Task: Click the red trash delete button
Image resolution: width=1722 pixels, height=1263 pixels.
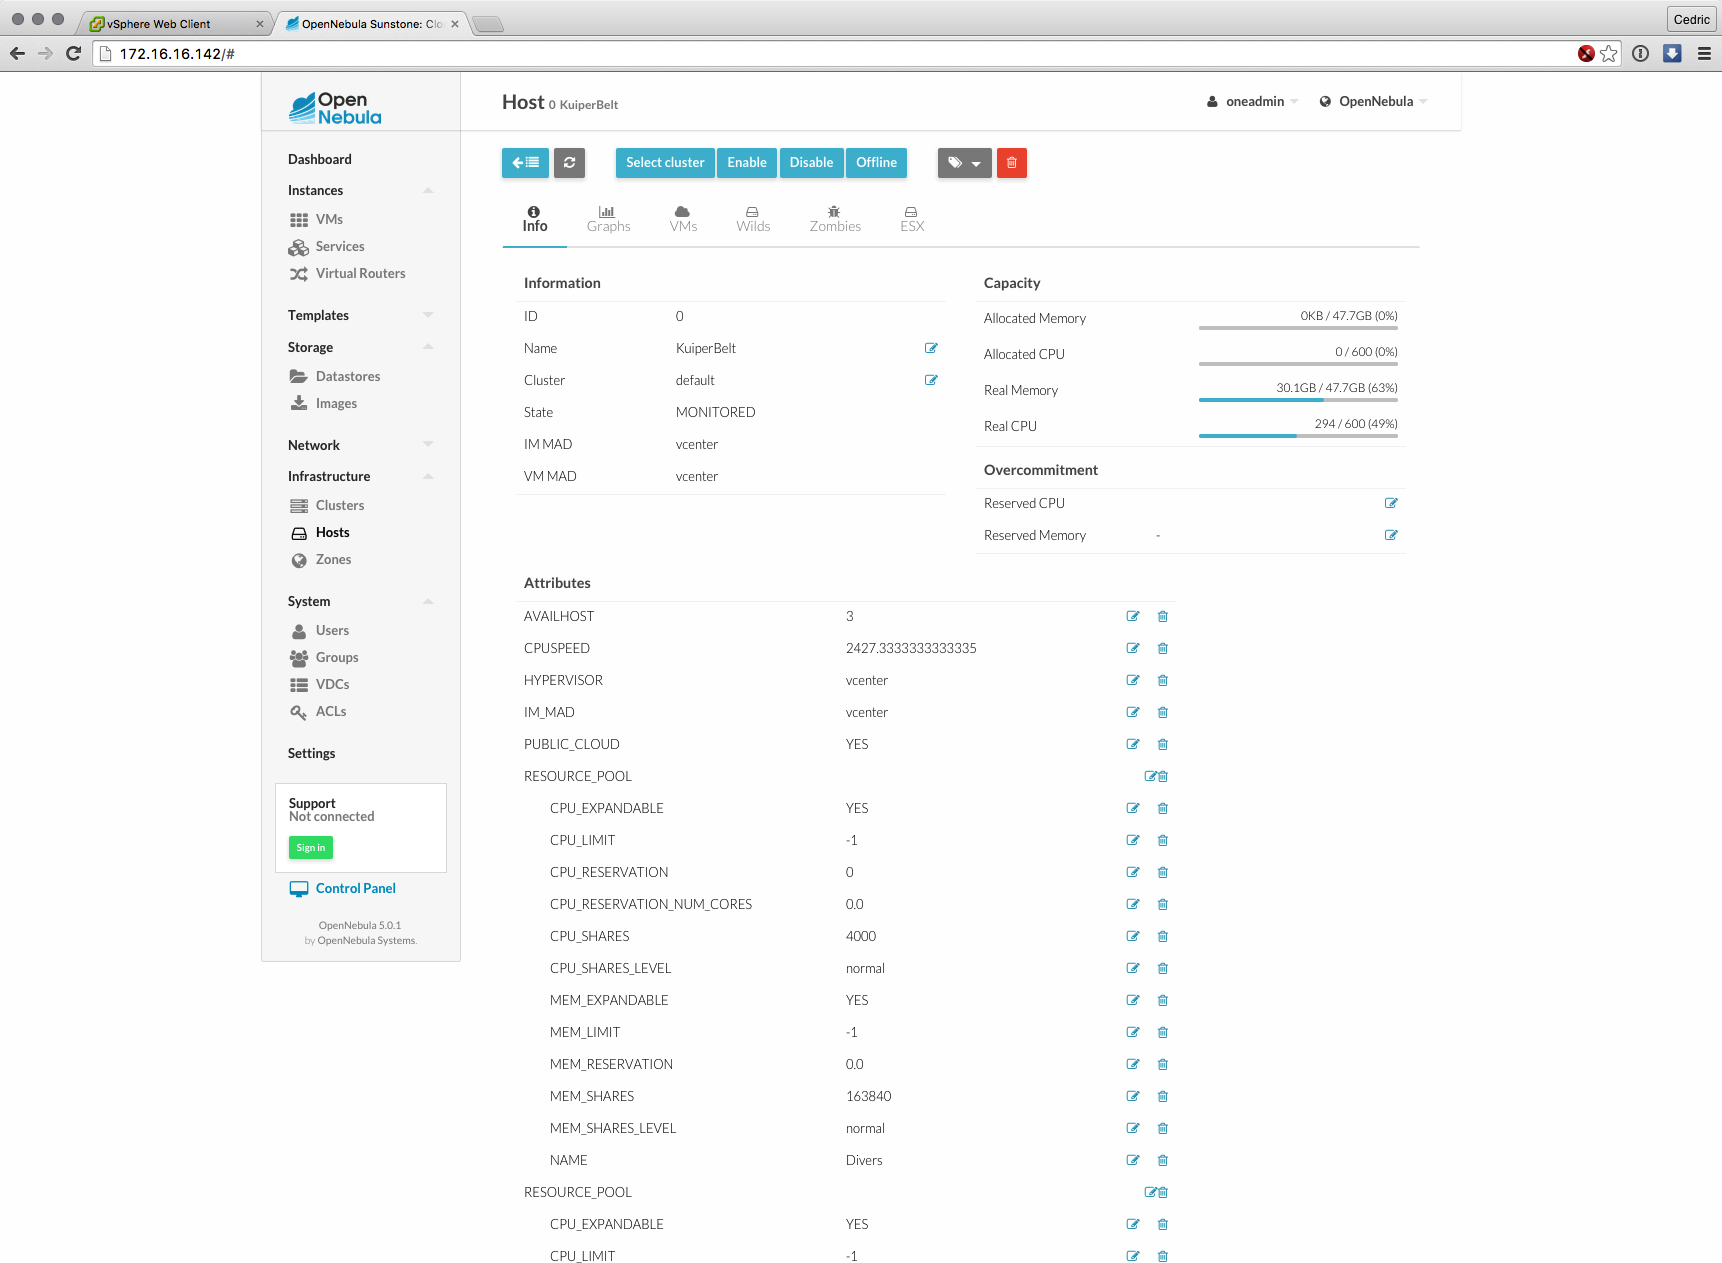Action: [1011, 163]
